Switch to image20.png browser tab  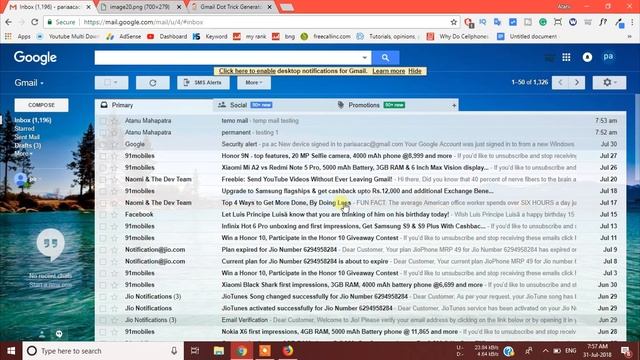click(x=141, y=7)
